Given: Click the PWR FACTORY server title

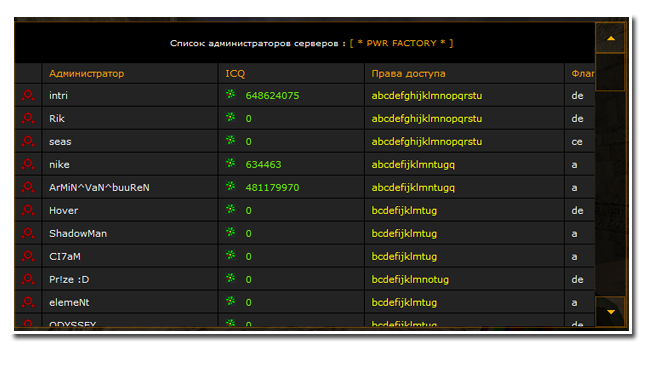Looking at the screenshot, I should 401,43.
